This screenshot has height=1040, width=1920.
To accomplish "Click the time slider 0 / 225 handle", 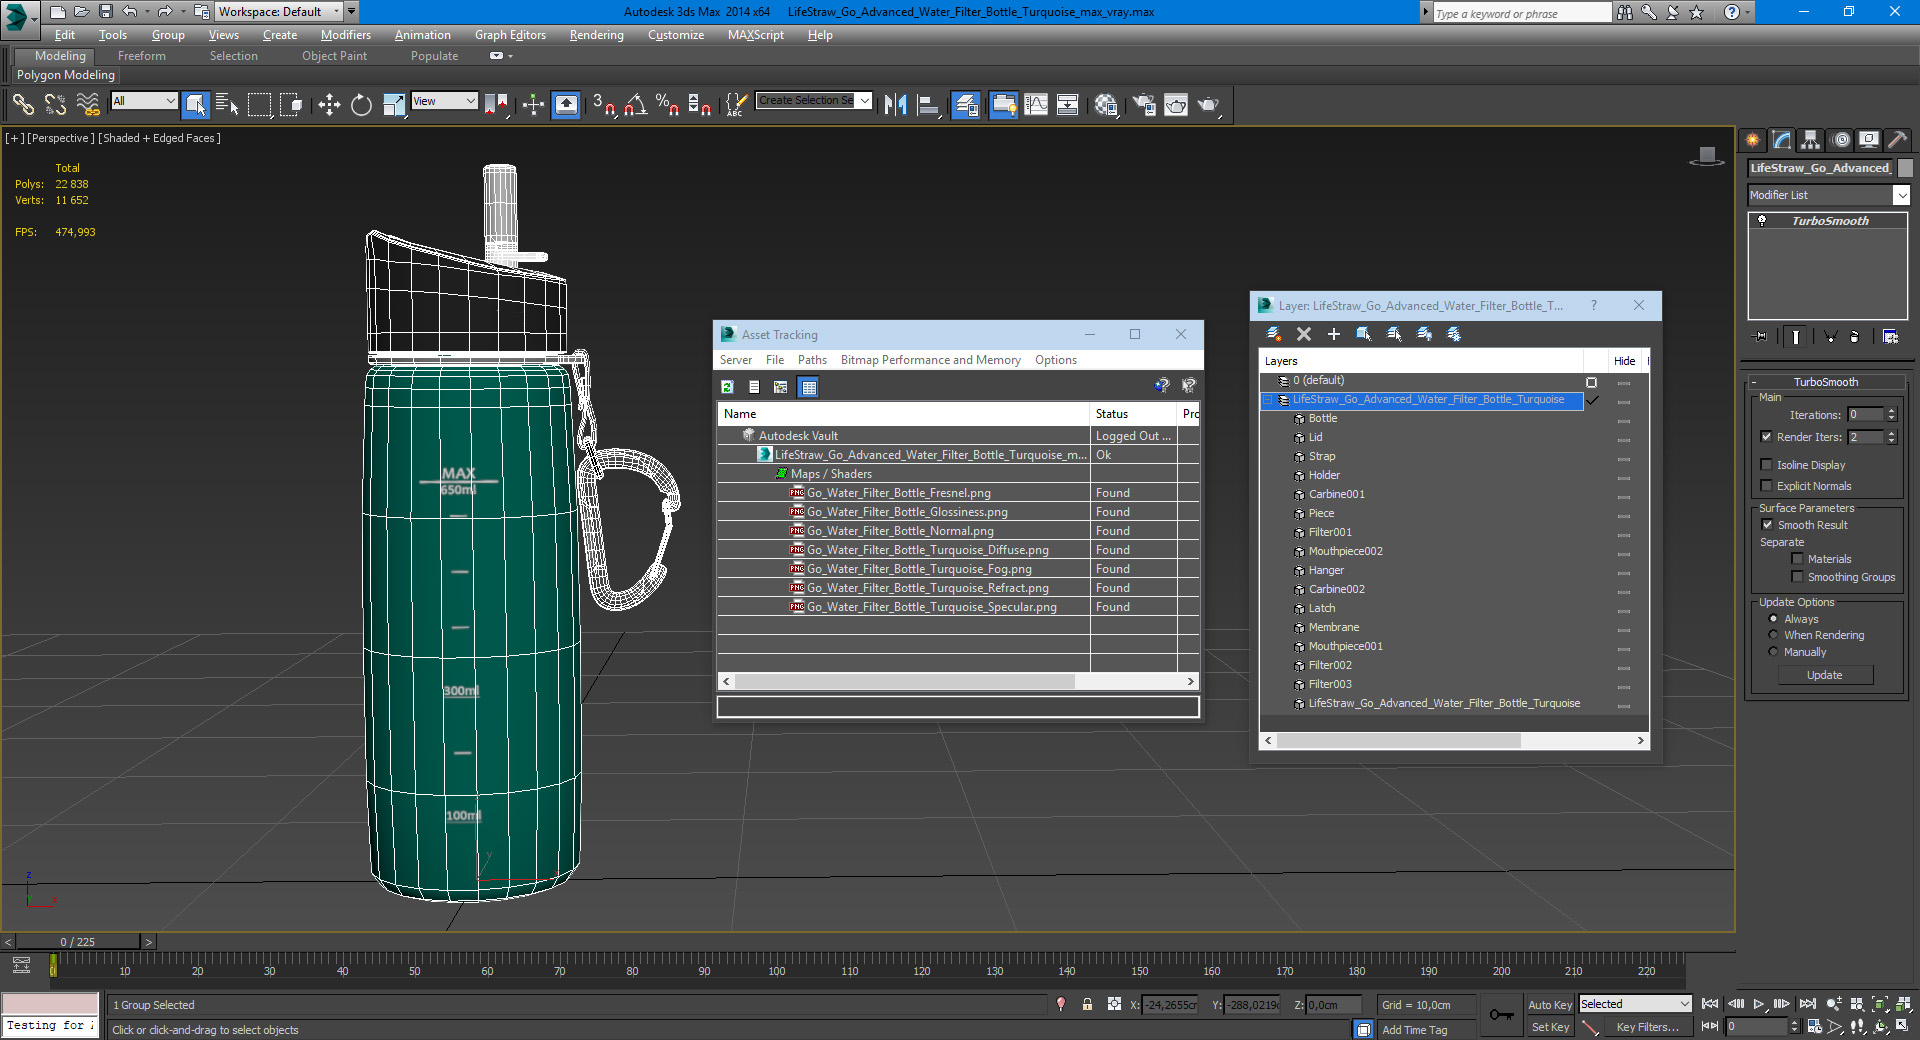I will [x=77, y=942].
